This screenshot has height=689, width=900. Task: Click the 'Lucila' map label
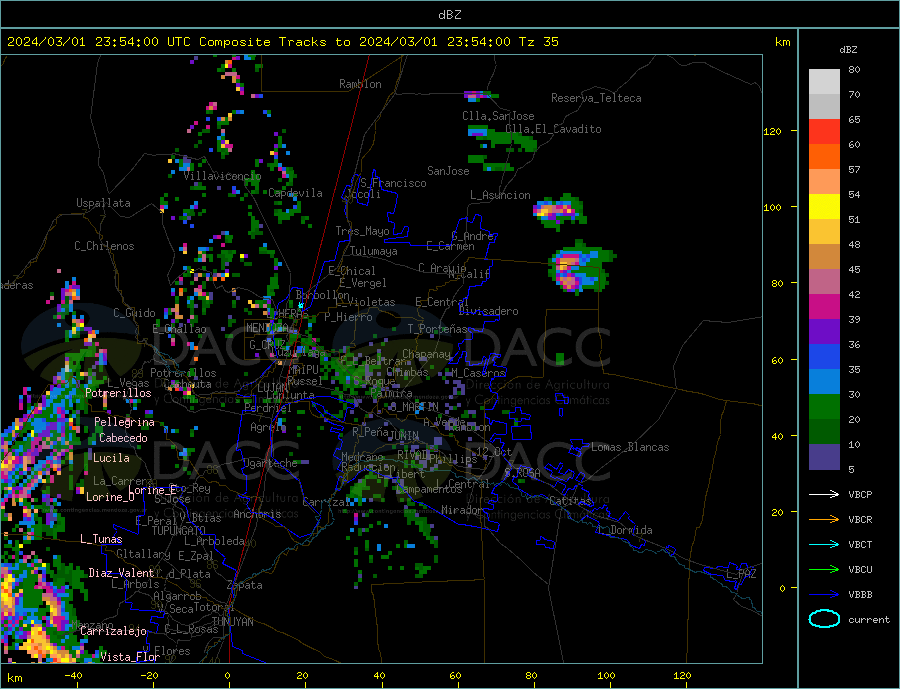click(111, 458)
